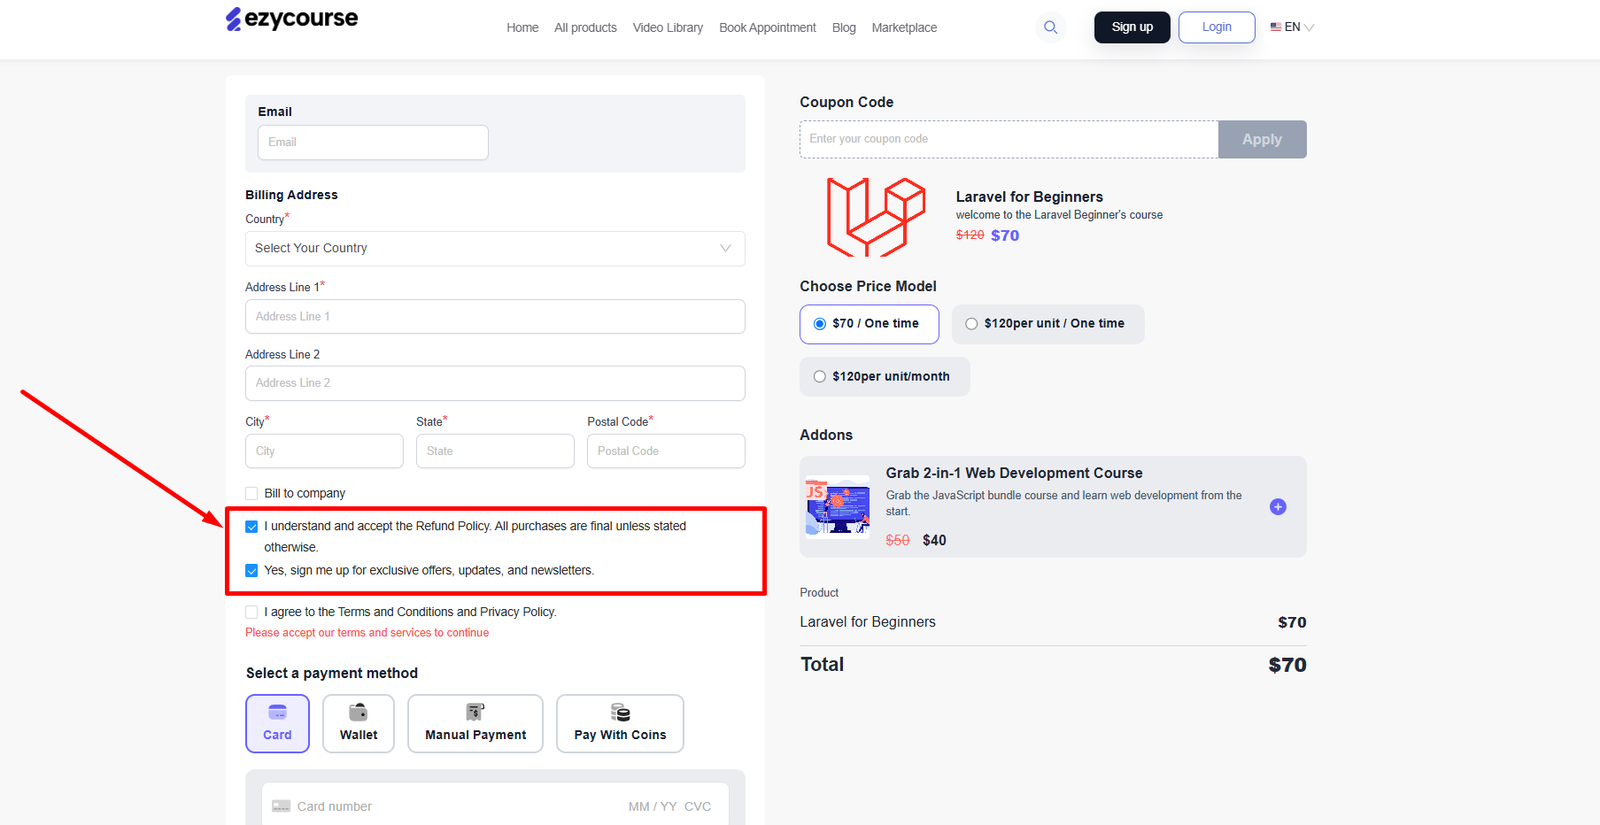Go to Book Appointment page
The height and width of the screenshot is (825, 1600).
pos(767,28)
